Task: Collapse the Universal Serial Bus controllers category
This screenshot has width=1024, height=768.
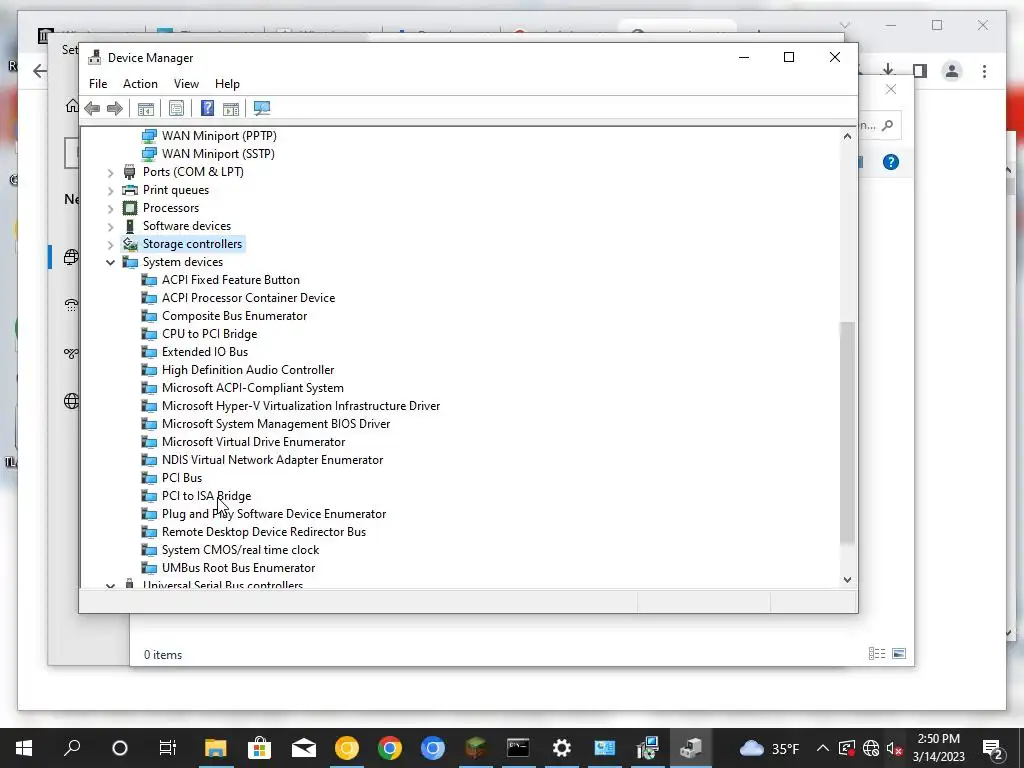Action: point(110,585)
